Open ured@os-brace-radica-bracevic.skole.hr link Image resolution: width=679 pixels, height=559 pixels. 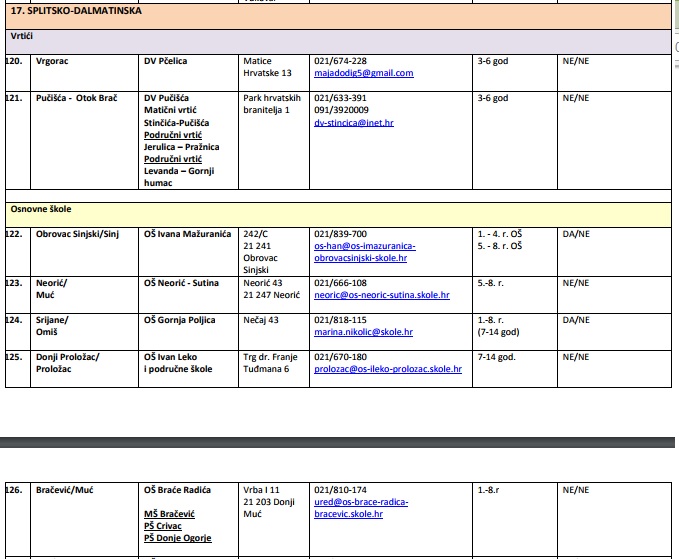point(361,508)
